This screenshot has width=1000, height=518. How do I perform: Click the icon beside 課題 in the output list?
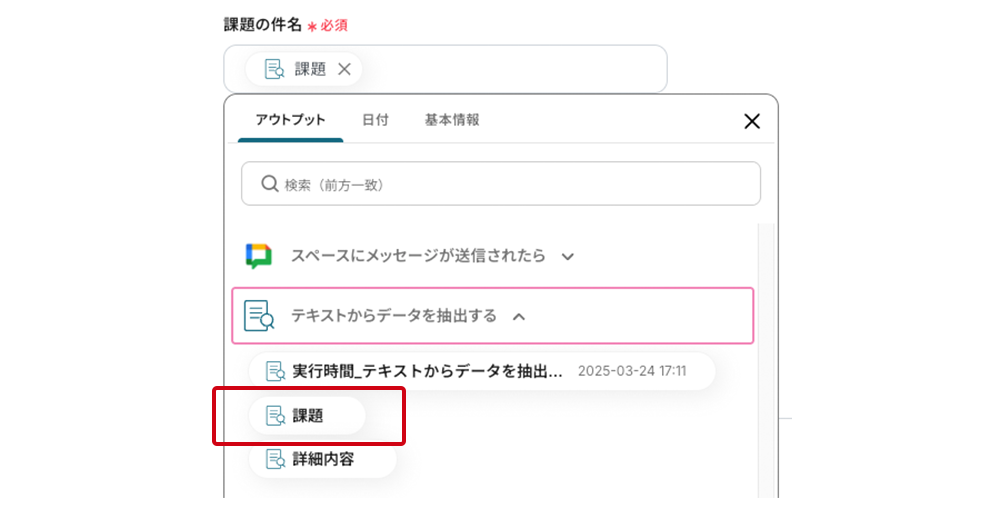(x=275, y=415)
